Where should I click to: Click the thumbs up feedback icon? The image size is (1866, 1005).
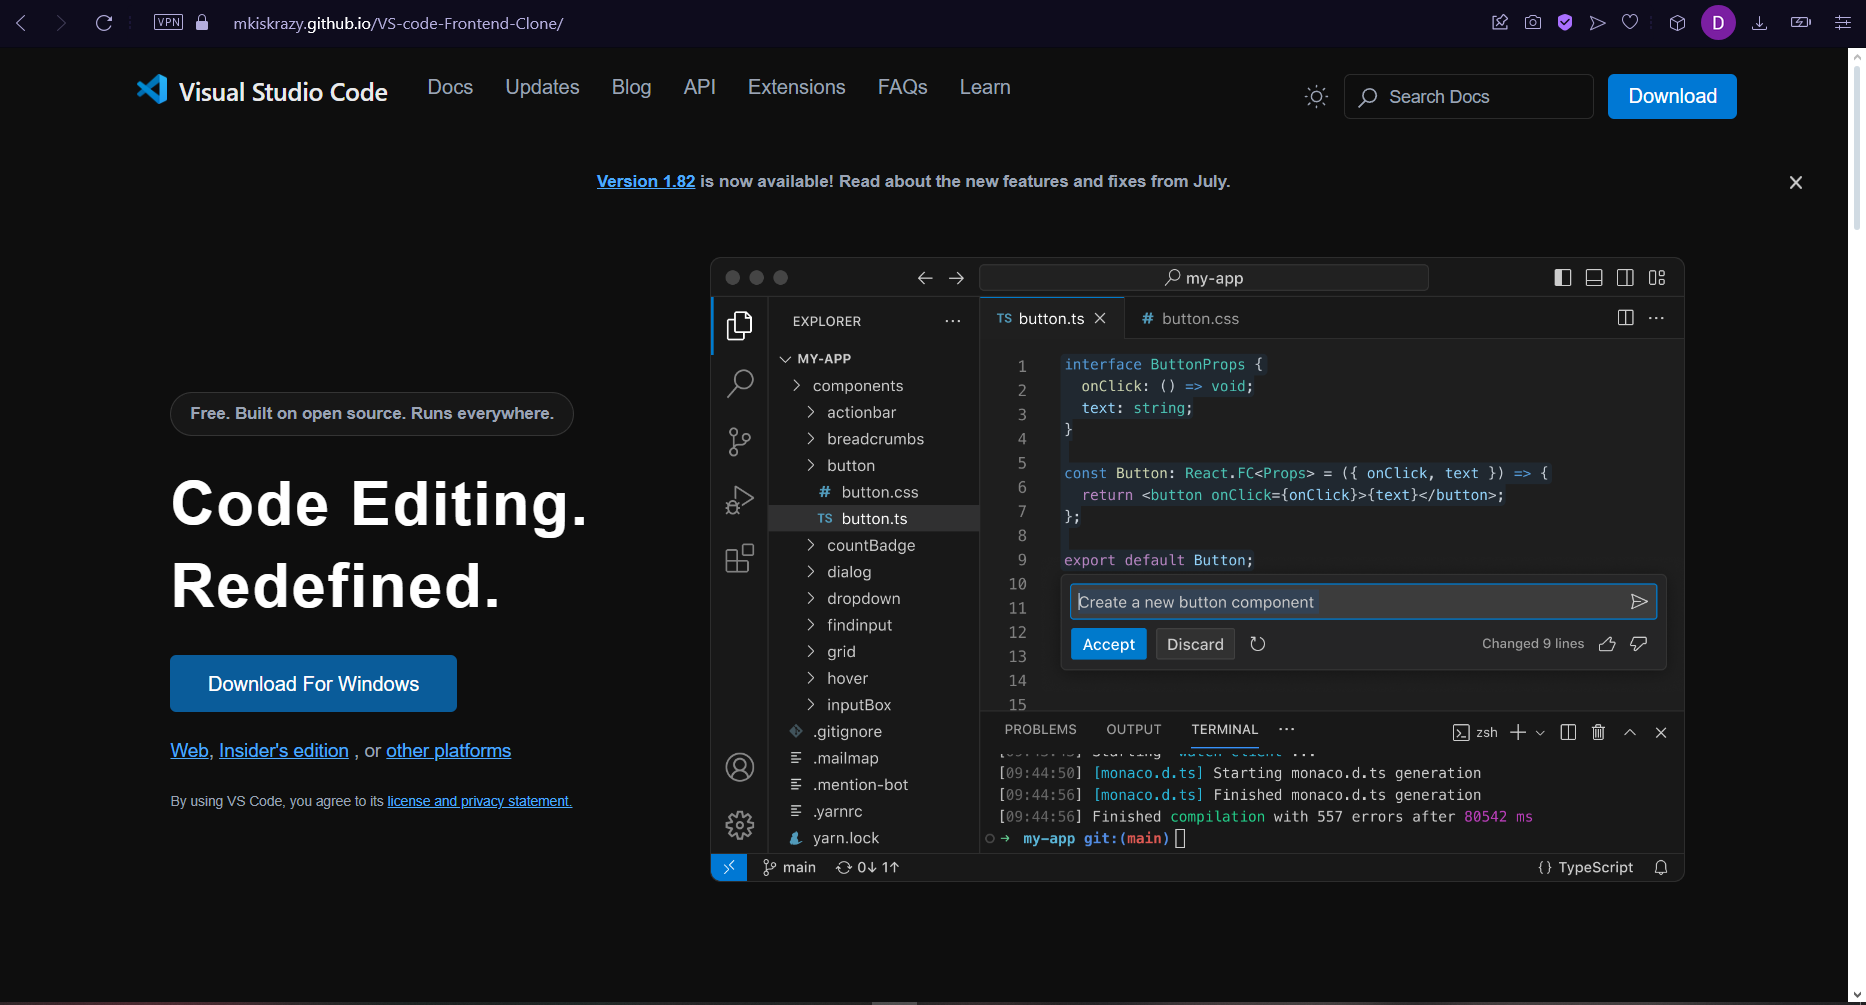pos(1607,644)
